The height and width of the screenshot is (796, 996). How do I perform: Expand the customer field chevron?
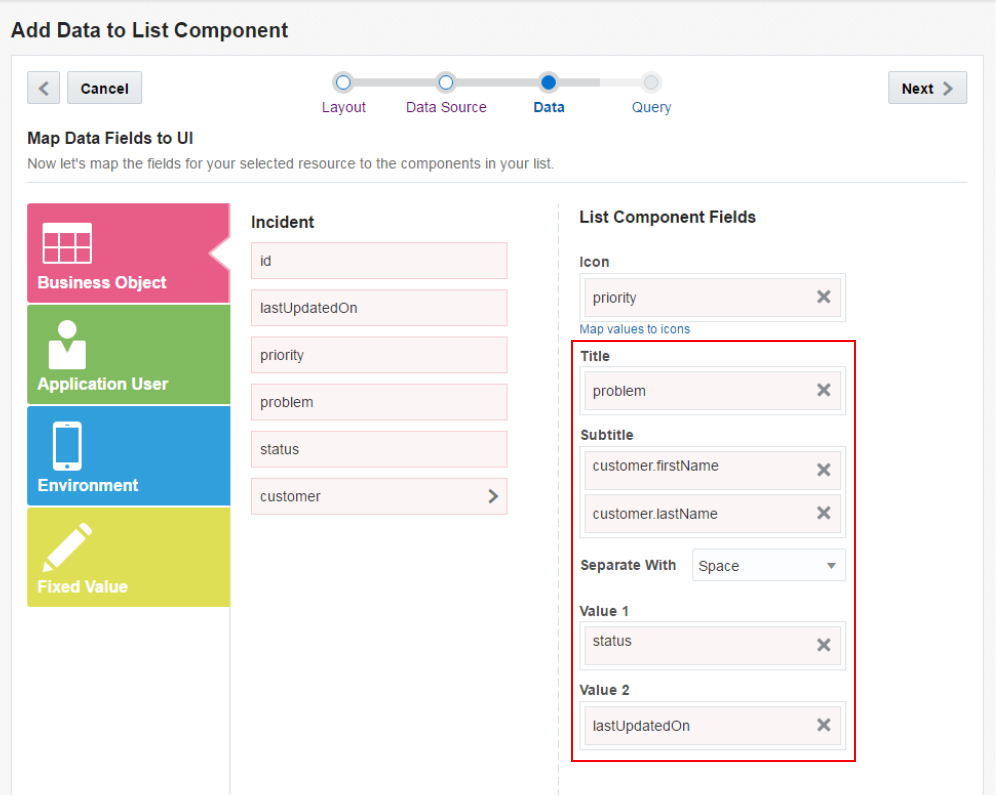click(493, 496)
